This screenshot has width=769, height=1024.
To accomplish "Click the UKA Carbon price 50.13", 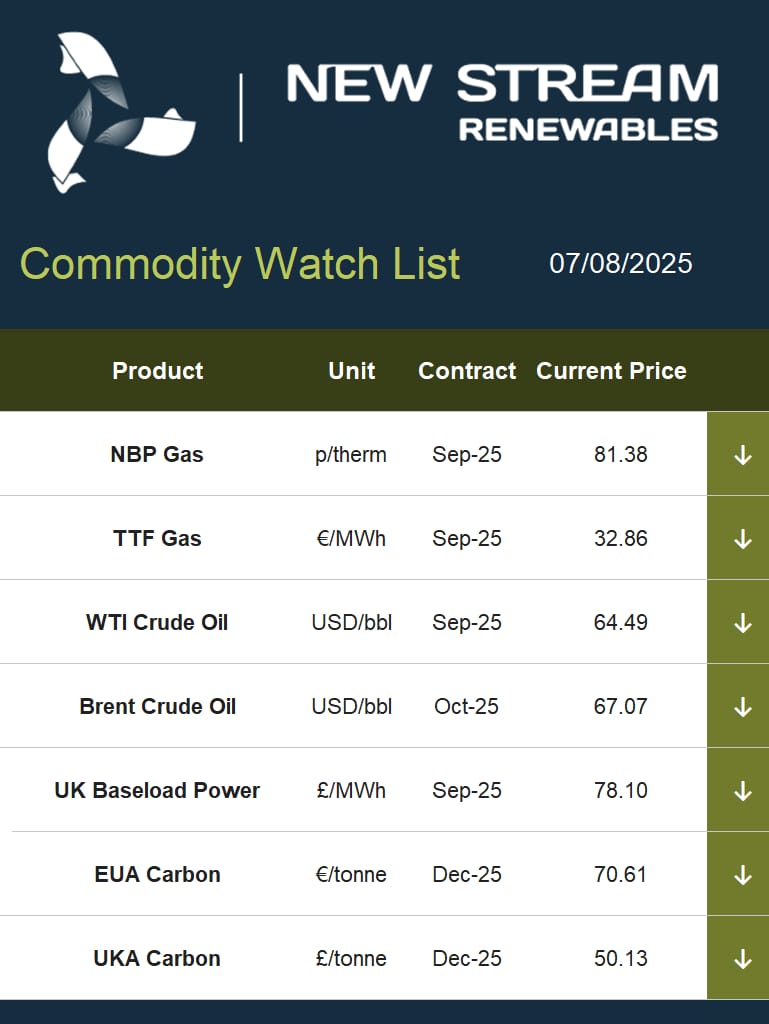I will (620, 958).
